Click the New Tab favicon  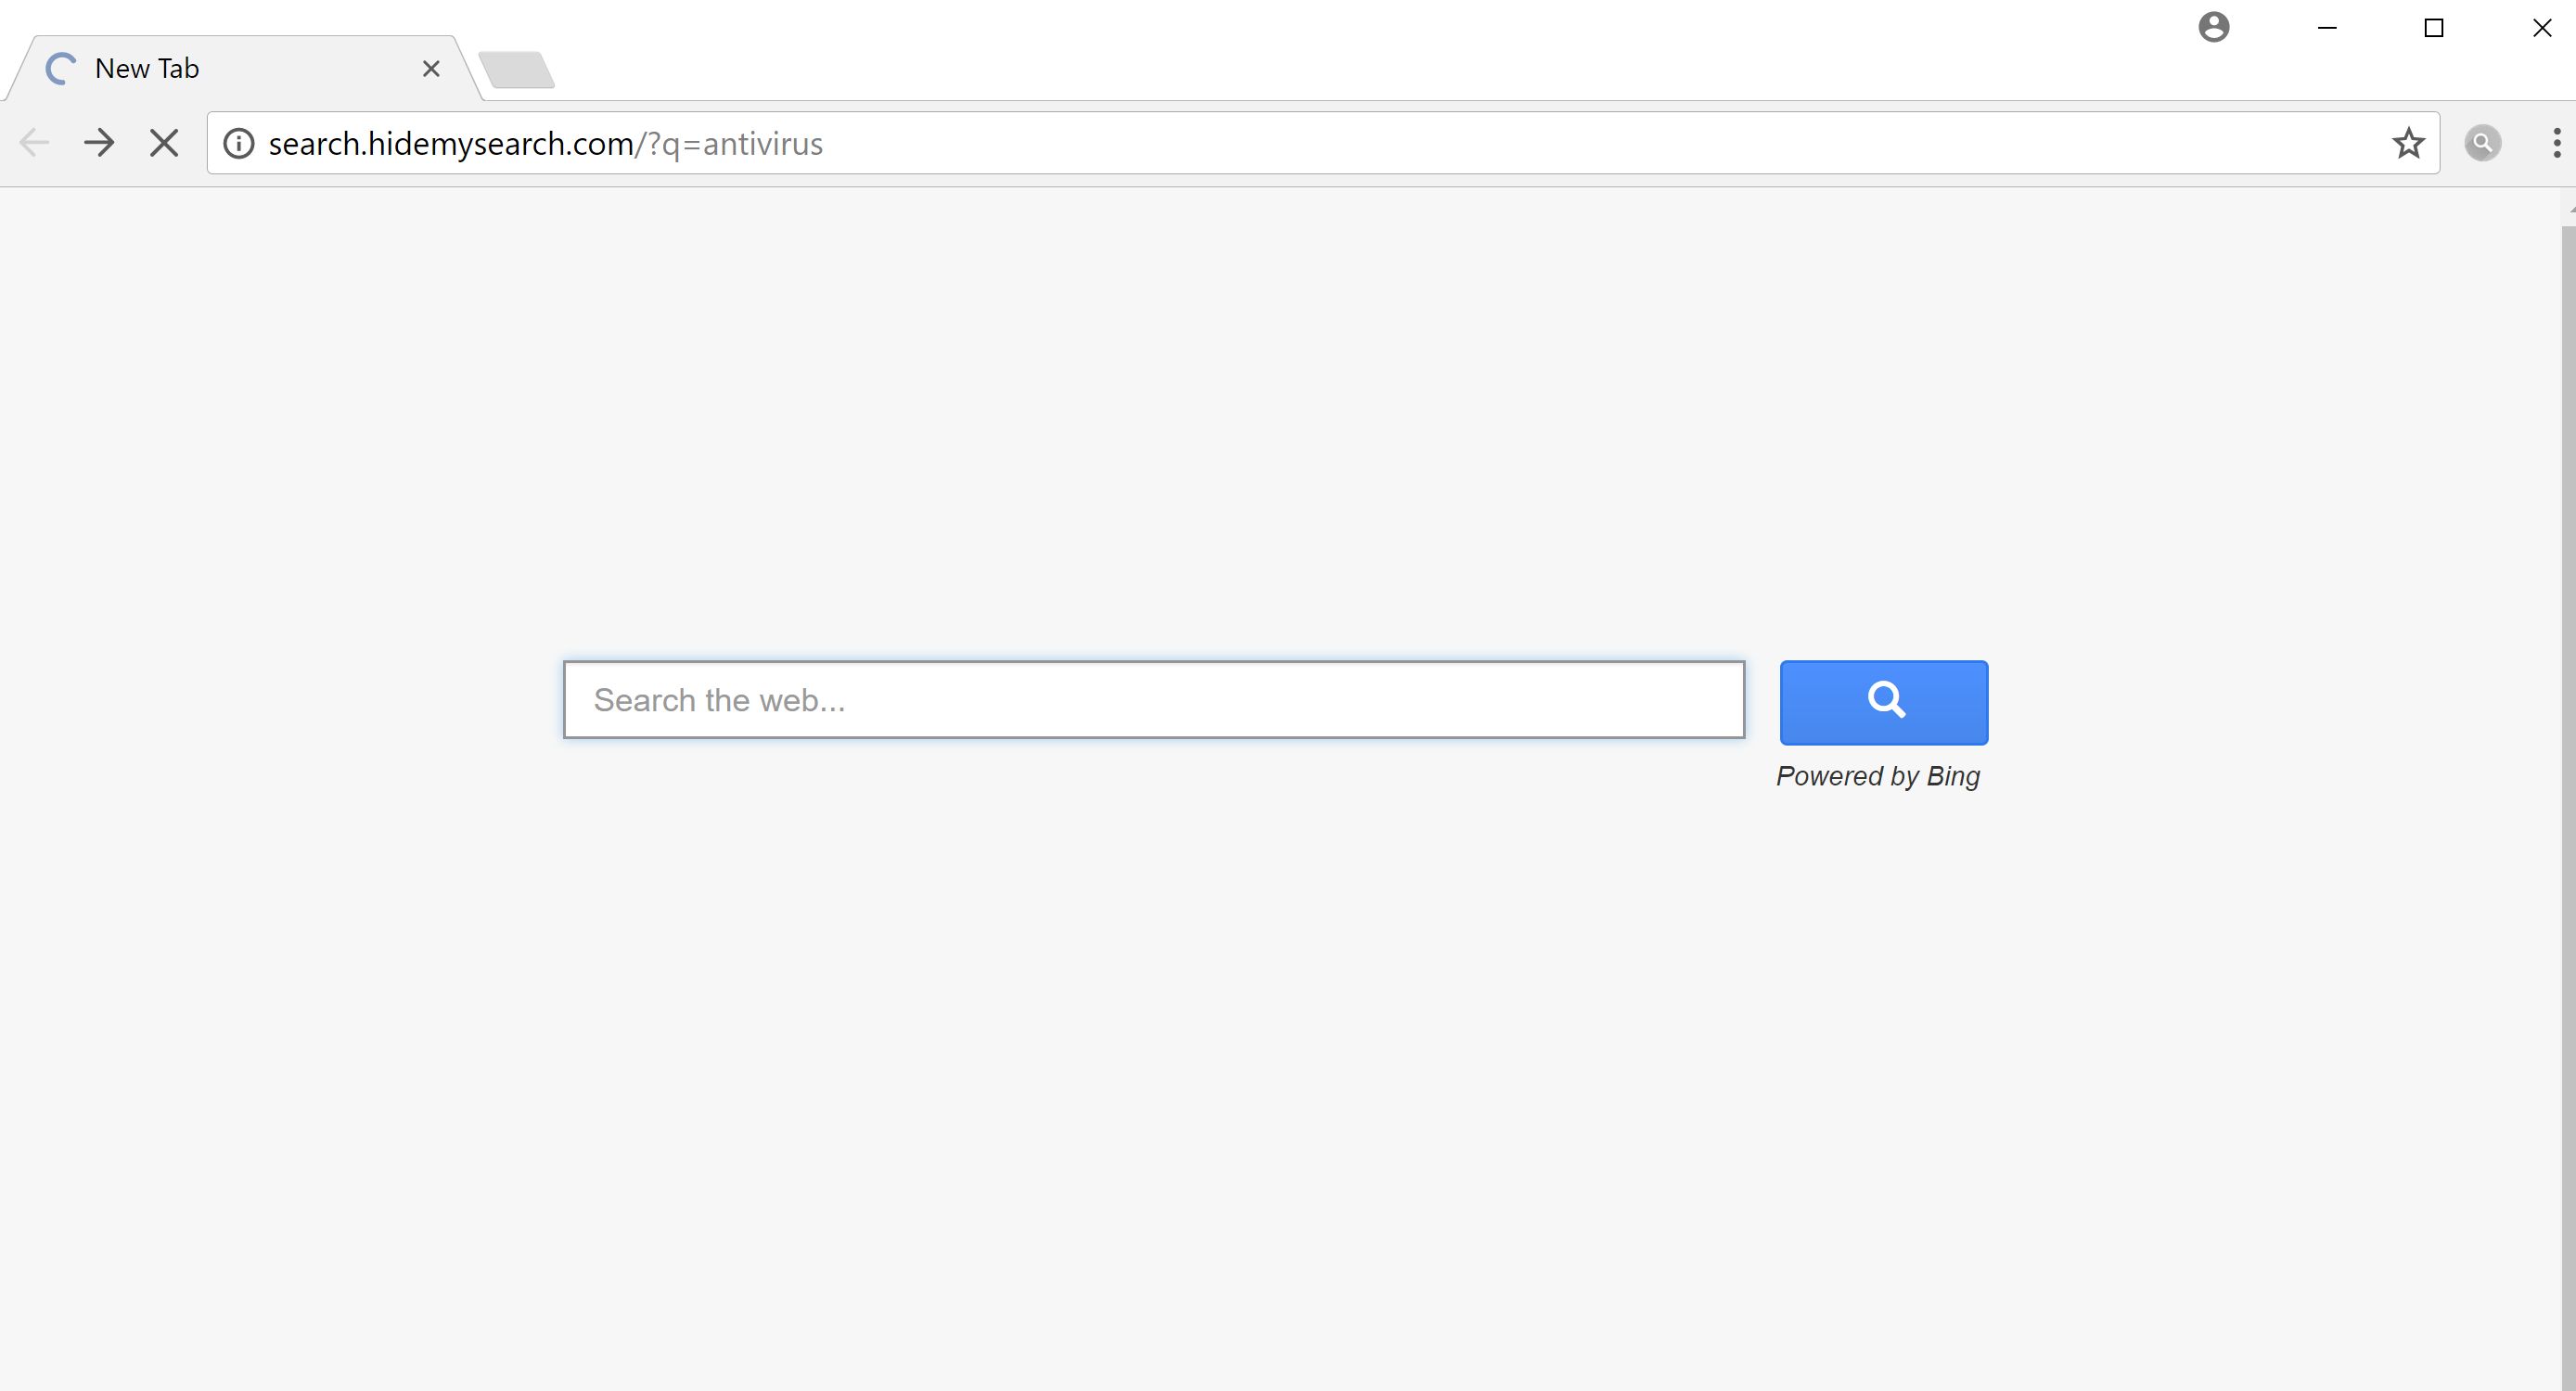(x=60, y=68)
